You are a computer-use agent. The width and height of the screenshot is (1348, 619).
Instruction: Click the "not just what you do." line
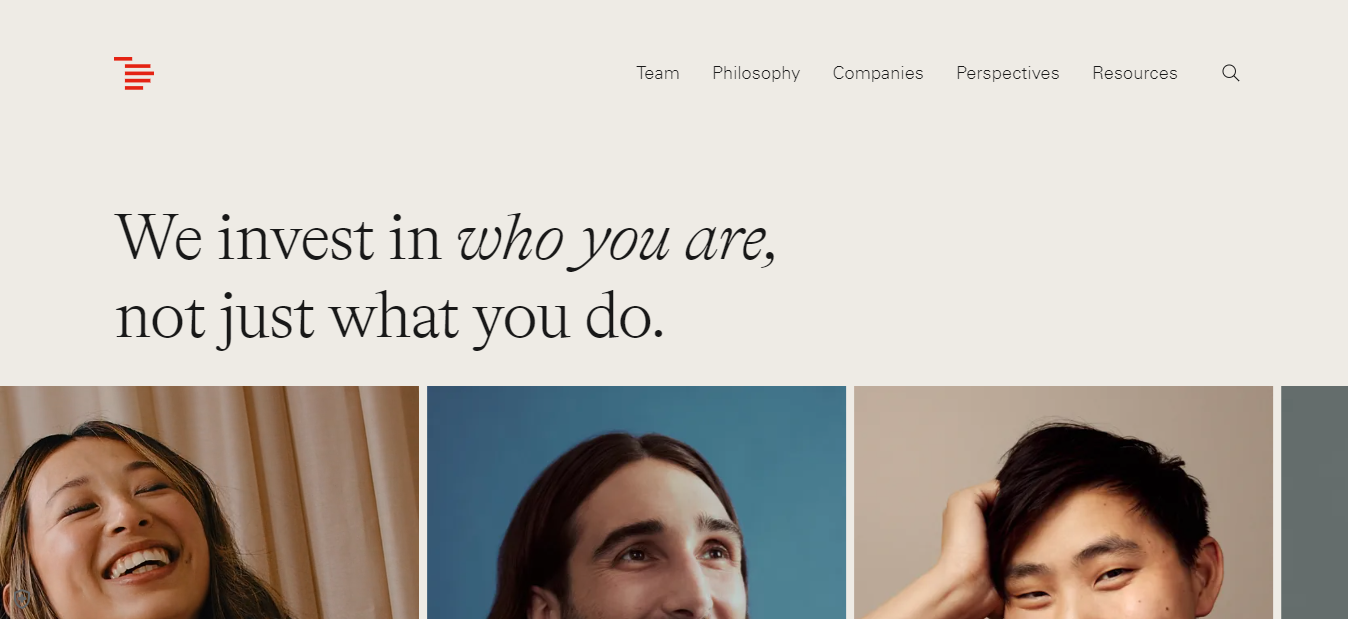390,318
